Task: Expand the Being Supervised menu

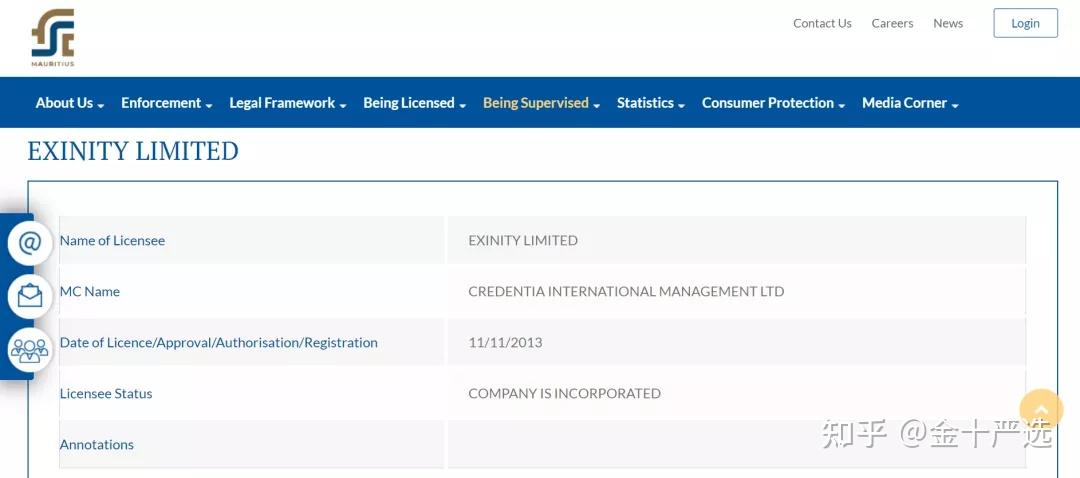Action: (x=541, y=103)
